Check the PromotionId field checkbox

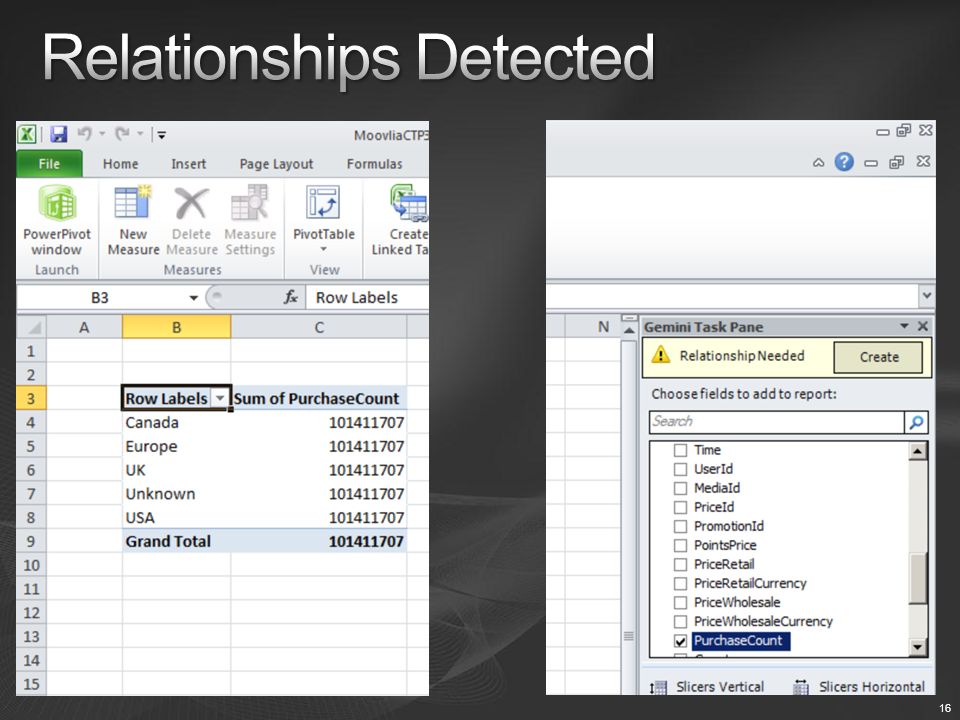[x=680, y=527]
